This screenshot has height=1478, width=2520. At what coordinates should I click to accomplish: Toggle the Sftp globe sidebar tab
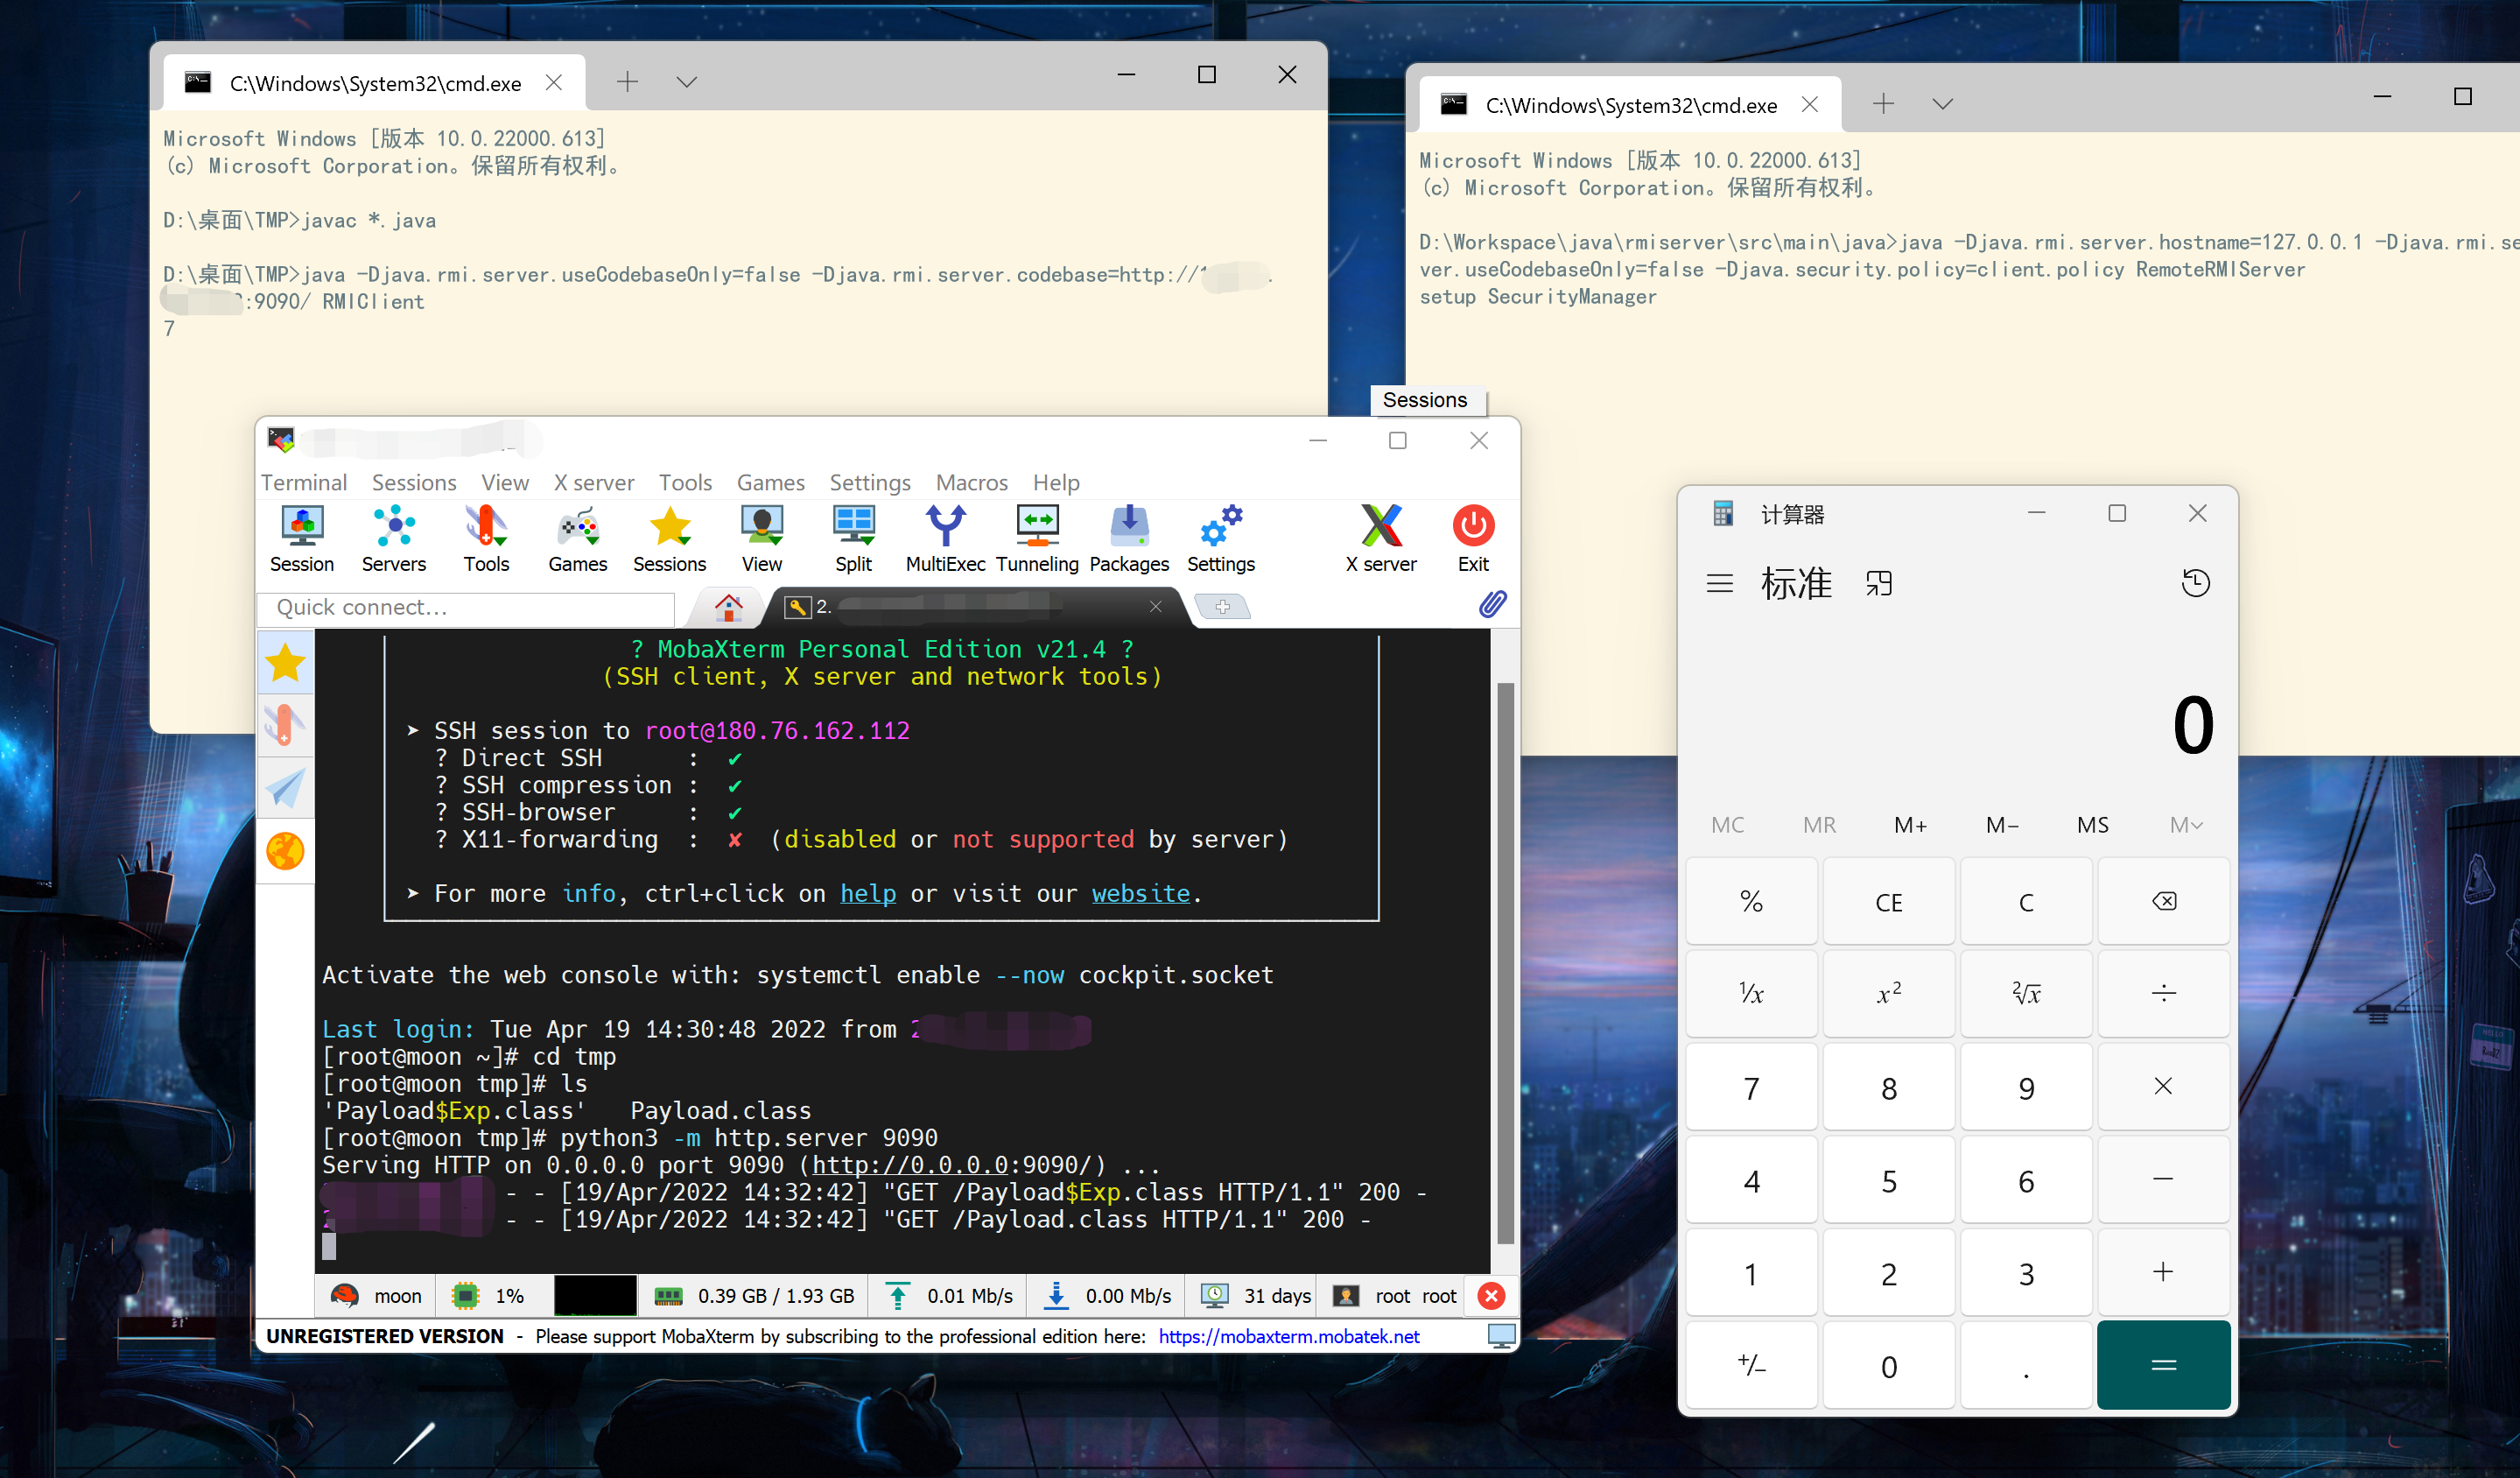click(x=285, y=851)
